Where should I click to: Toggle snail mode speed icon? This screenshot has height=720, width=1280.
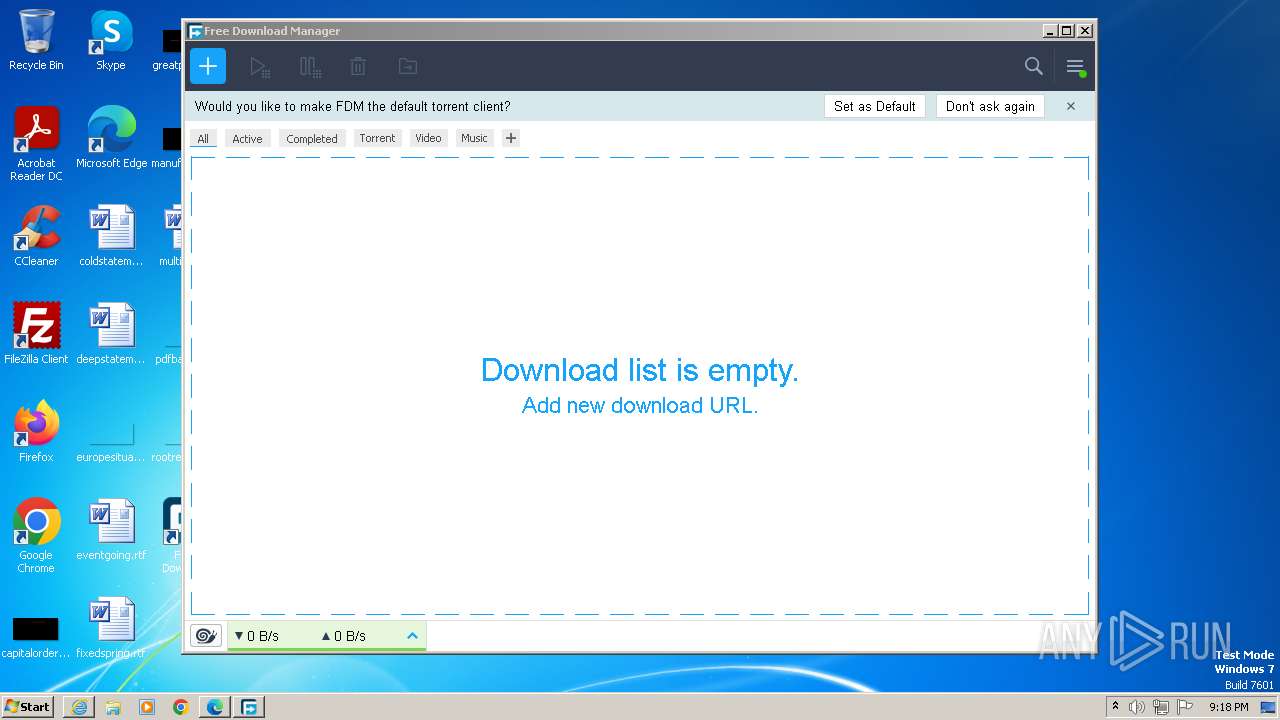[x=206, y=635]
